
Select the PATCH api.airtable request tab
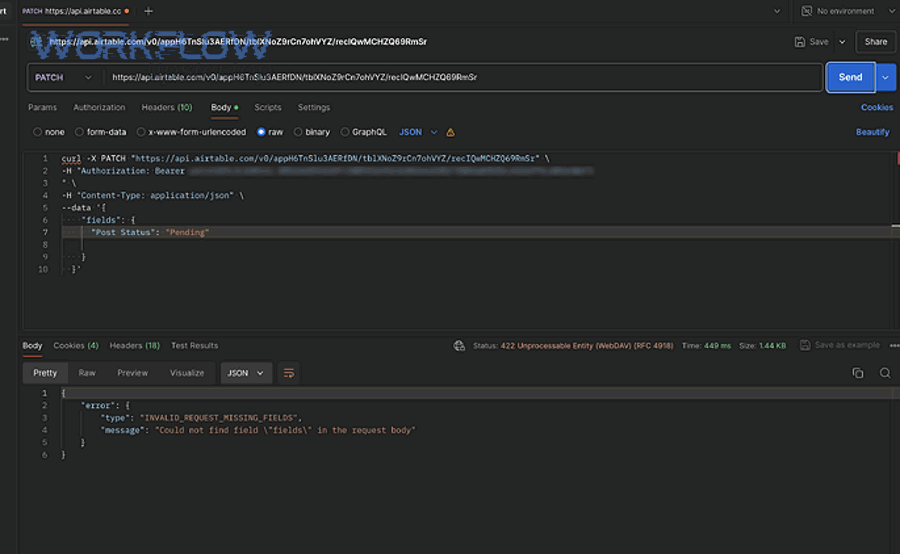click(76, 11)
